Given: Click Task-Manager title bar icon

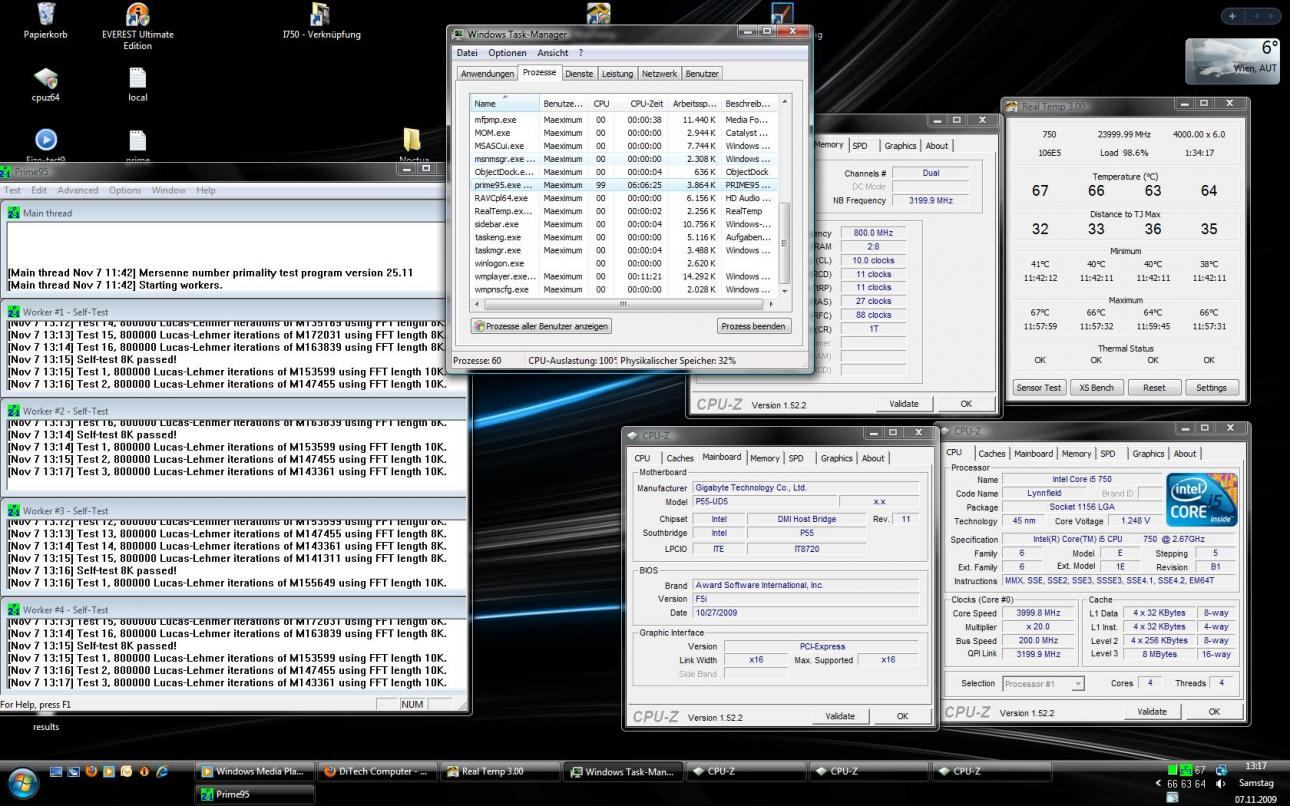Looking at the screenshot, I should tap(459, 34).
